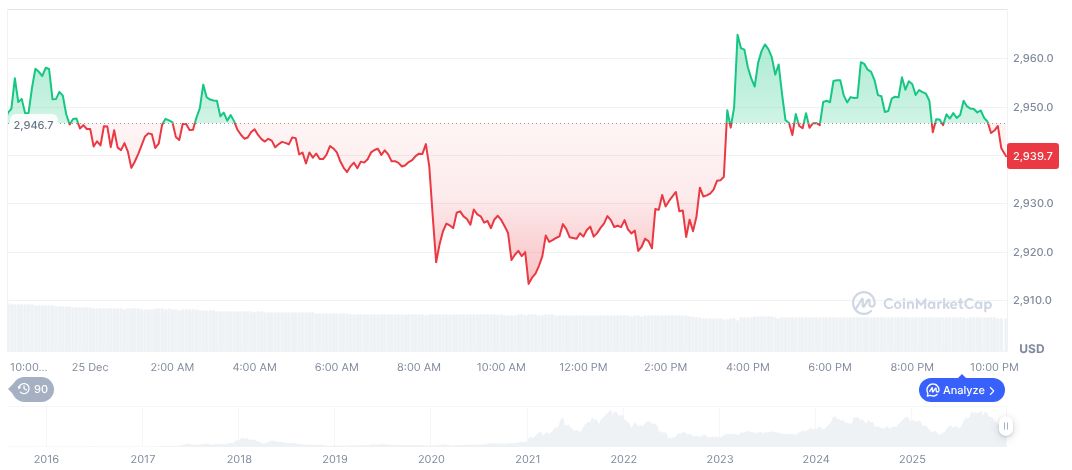The image size is (1072, 470).
Task: Select 2020 on the bottom year timeline
Action: coord(431,459)
